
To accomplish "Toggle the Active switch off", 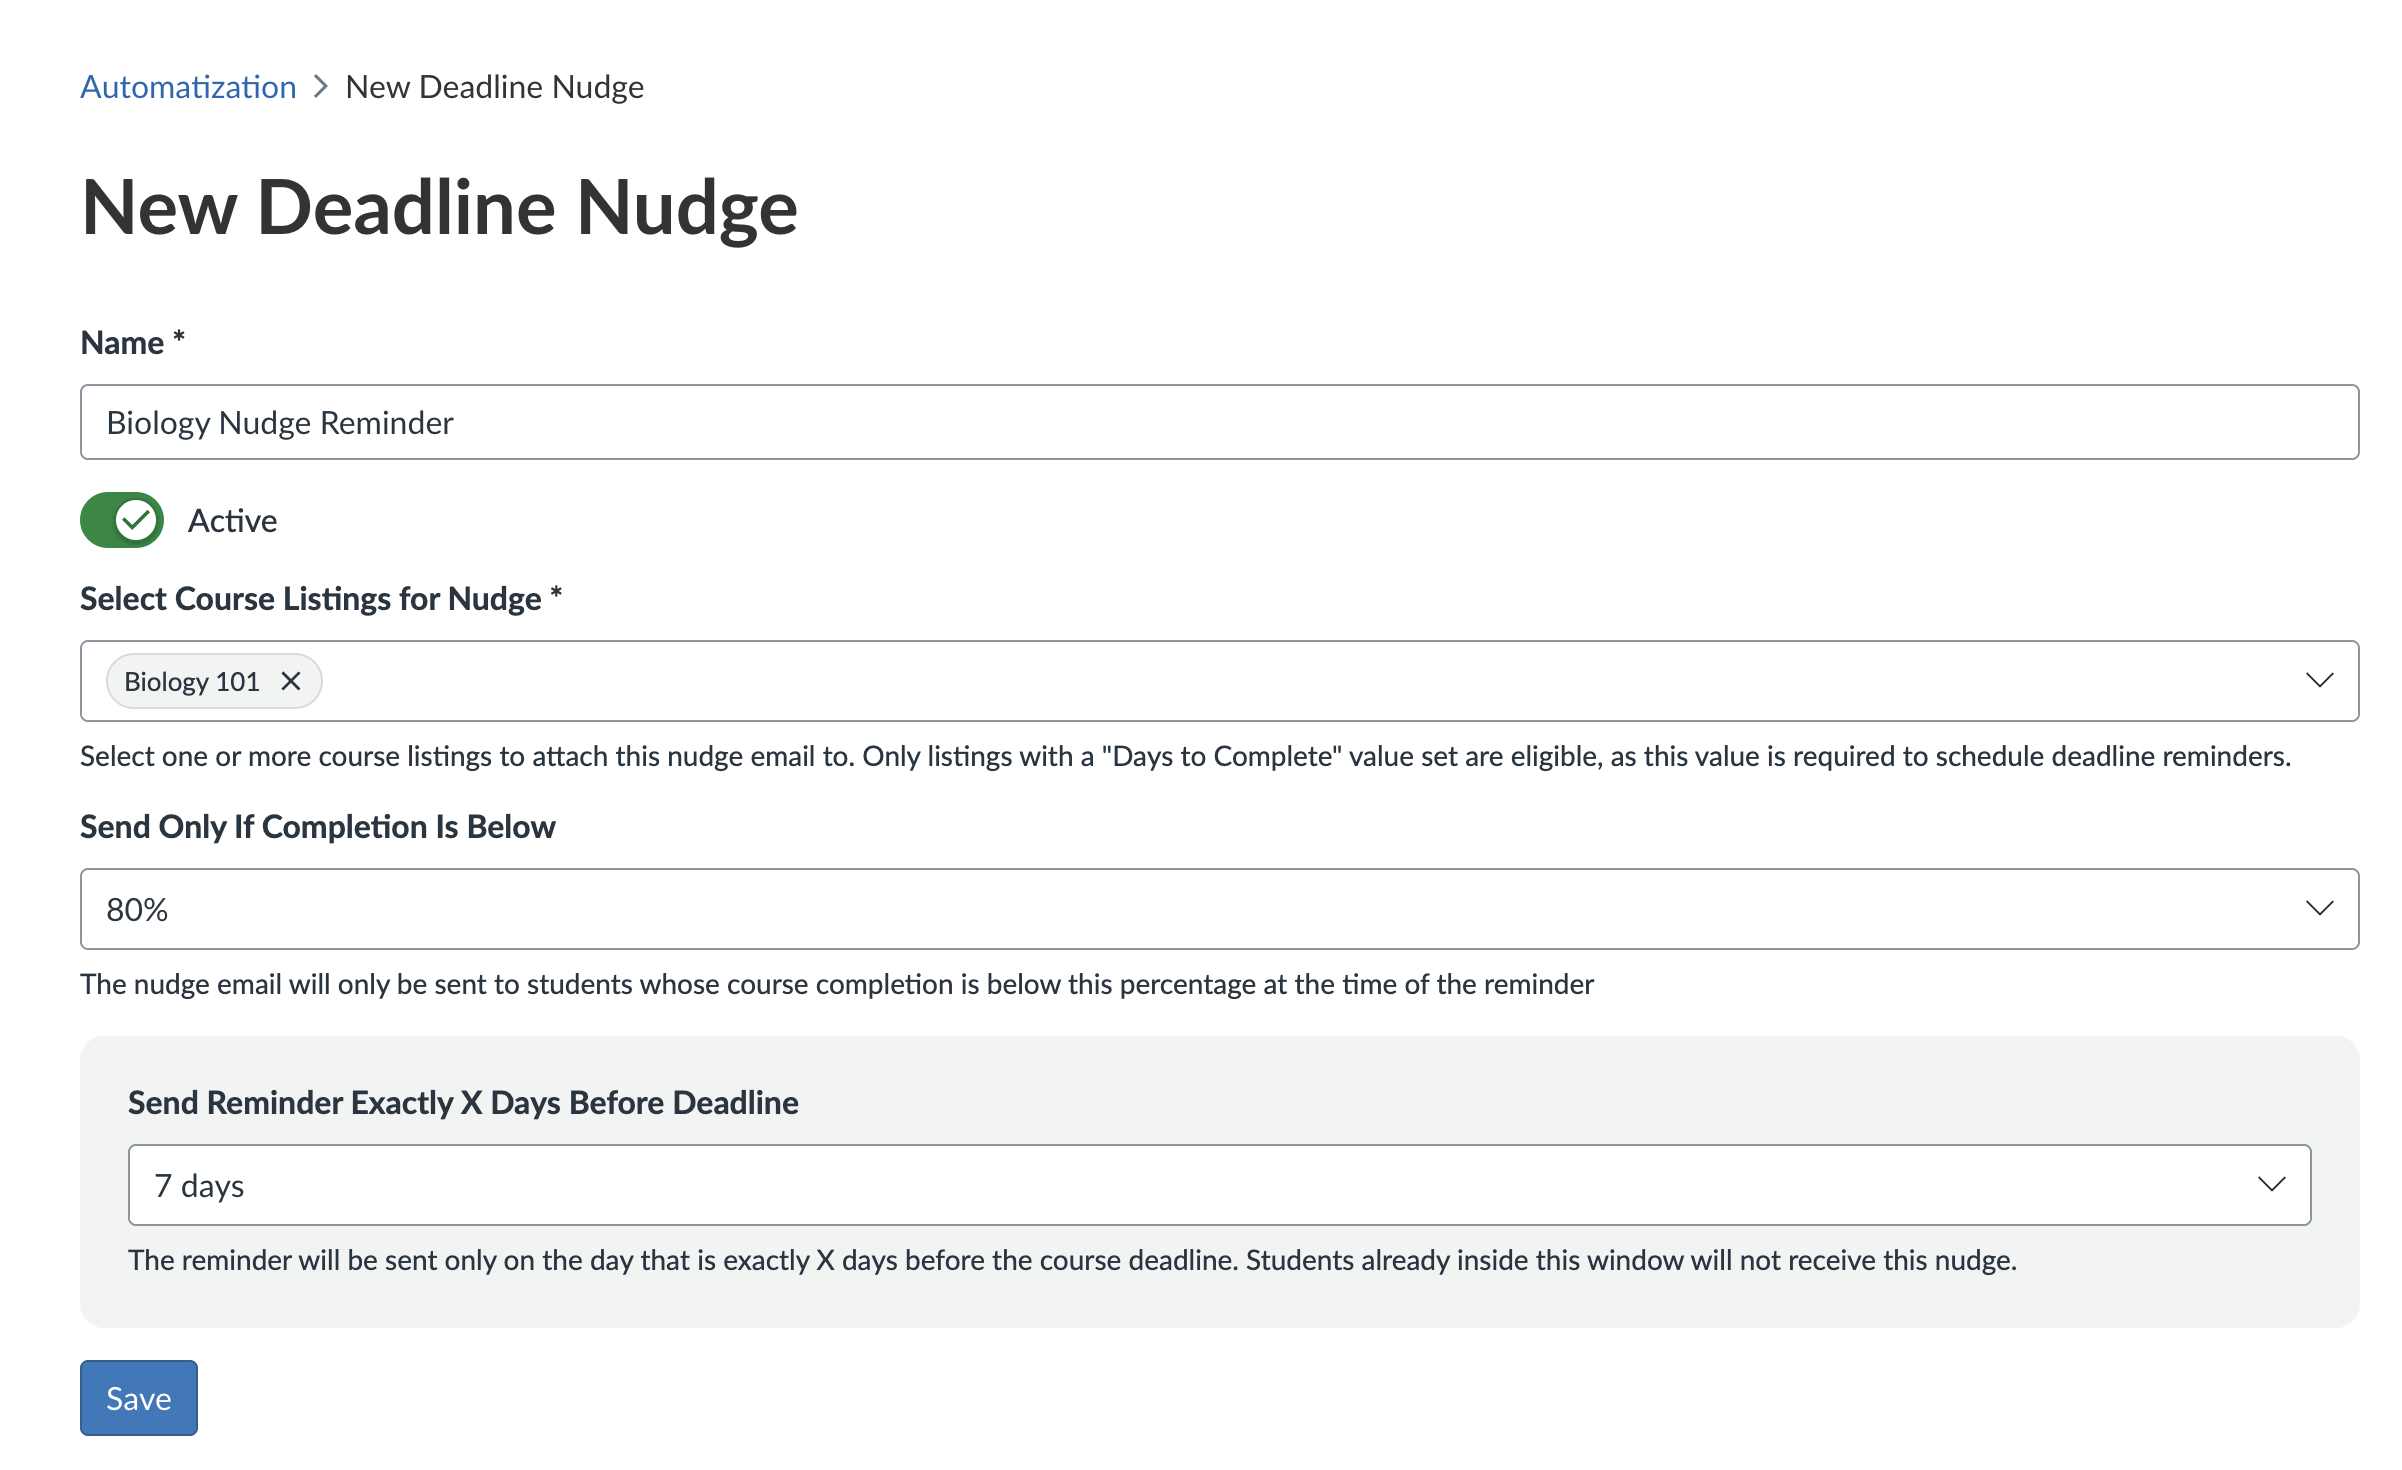I will pos(122,520).
